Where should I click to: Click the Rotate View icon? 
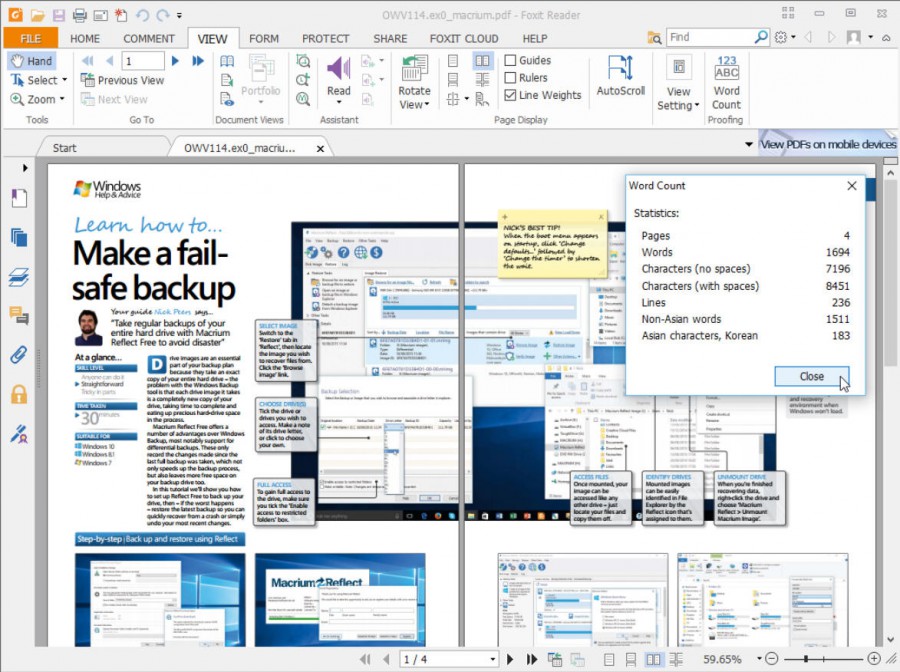[414, 68]
